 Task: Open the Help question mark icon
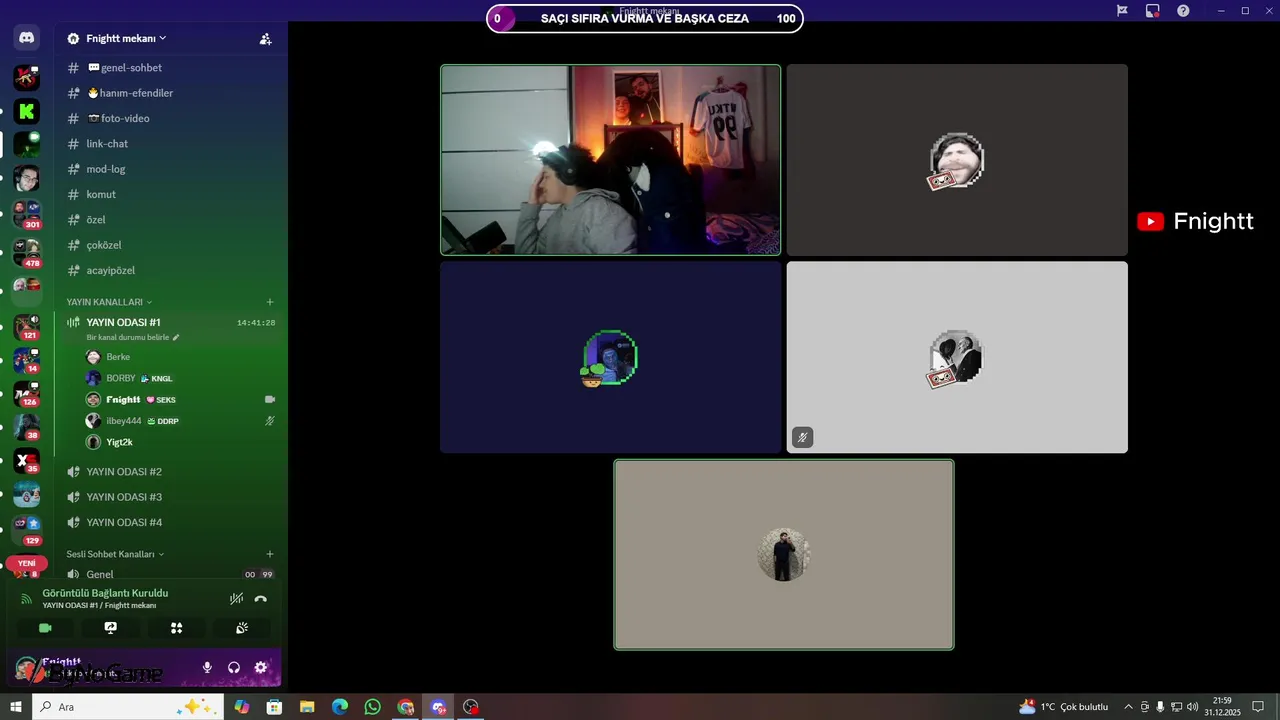coord(1183,10)
